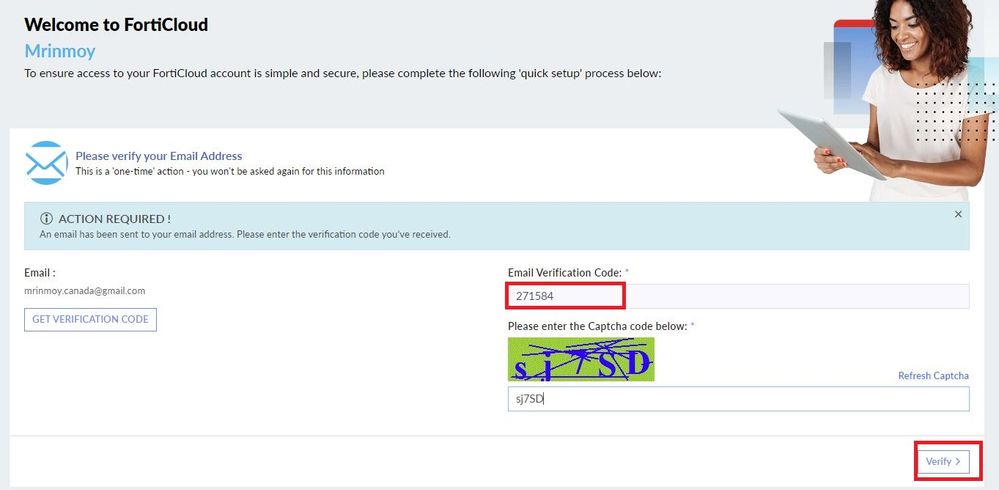Click the 'Welcome to FortiCloud' heading
This screenshot has width=999, height=490.
[116, 25]
